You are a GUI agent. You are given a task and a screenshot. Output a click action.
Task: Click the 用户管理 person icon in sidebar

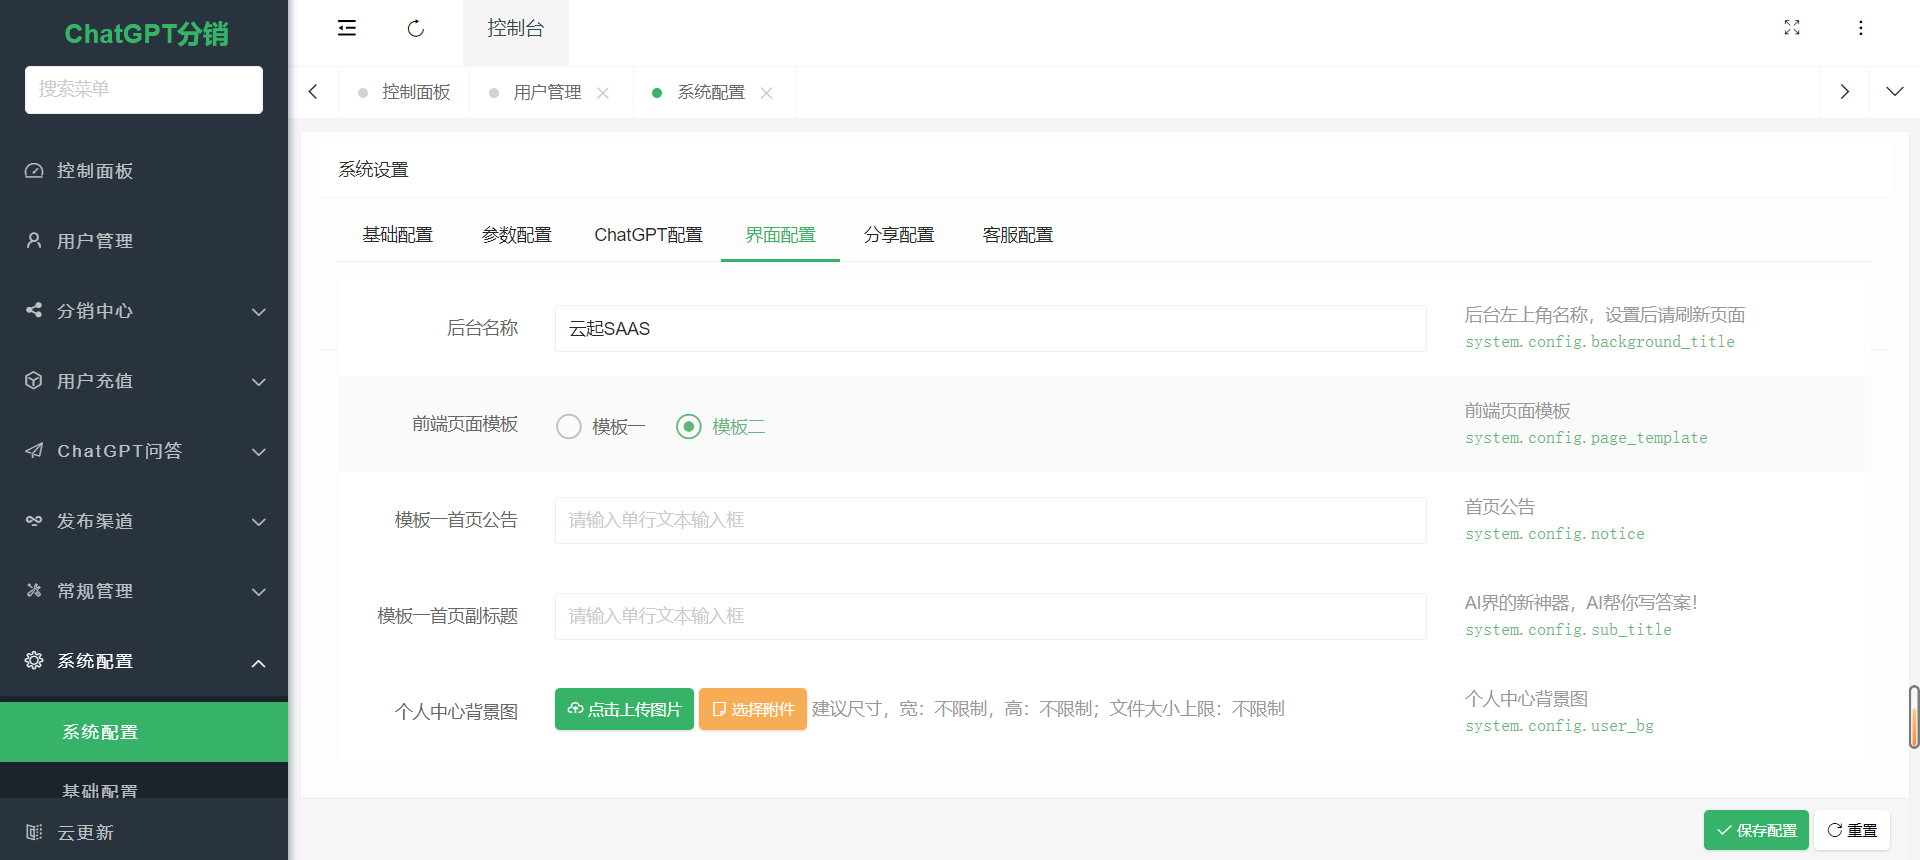coord(34,241)
